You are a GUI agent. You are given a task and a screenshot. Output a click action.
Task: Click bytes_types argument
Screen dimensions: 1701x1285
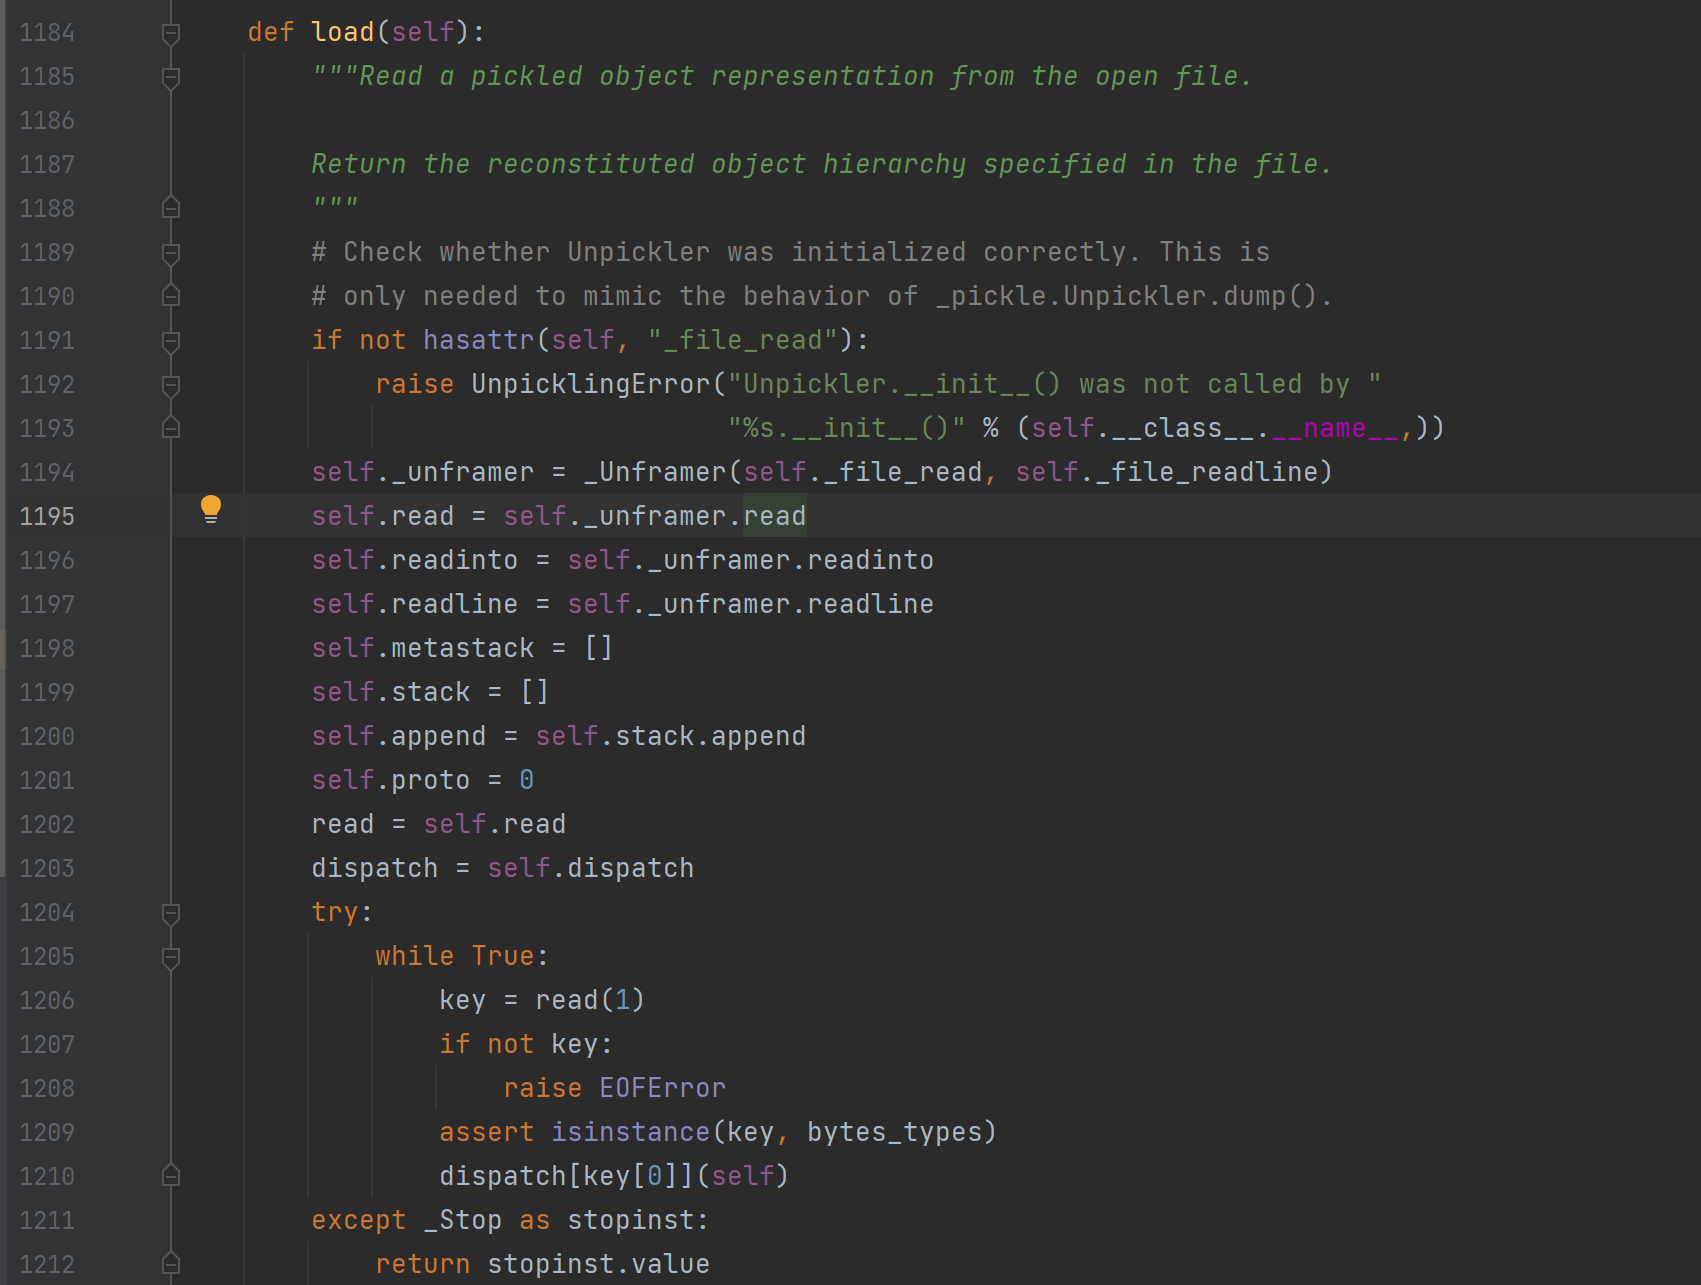[894, 1132]
